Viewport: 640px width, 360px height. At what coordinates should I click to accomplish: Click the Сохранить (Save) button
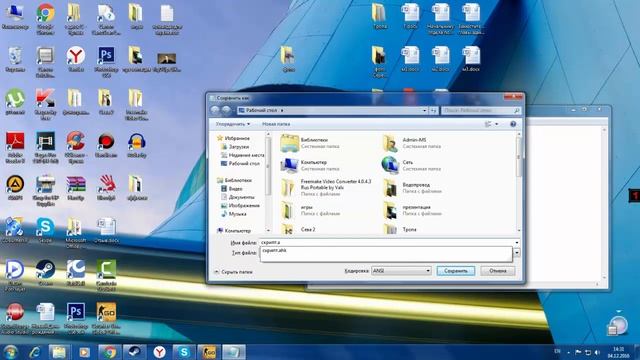coord(456,271)
